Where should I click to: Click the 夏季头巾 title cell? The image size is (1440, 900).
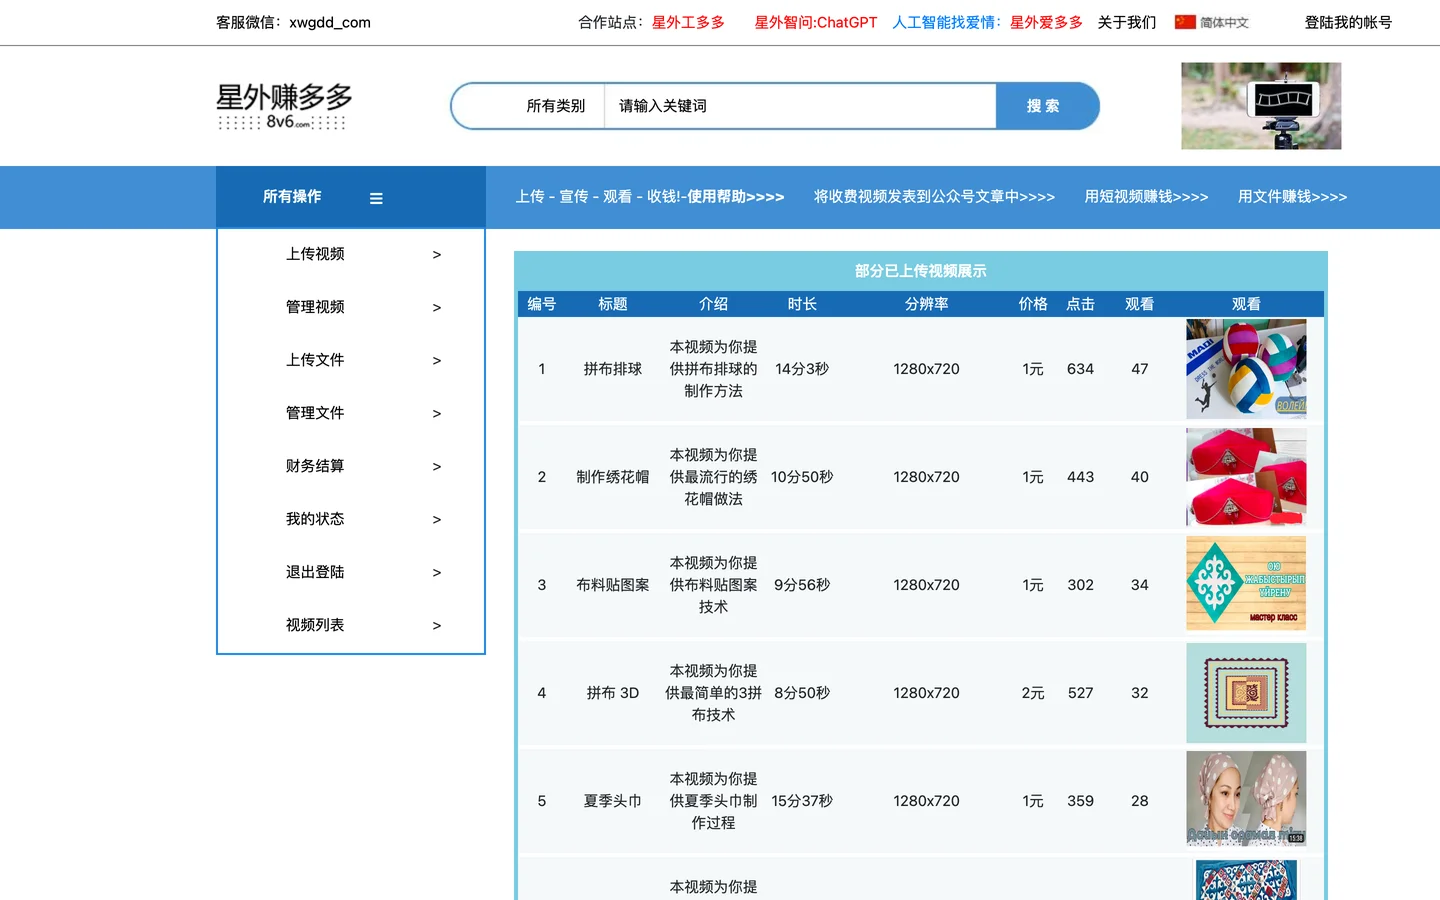point(613,801)
